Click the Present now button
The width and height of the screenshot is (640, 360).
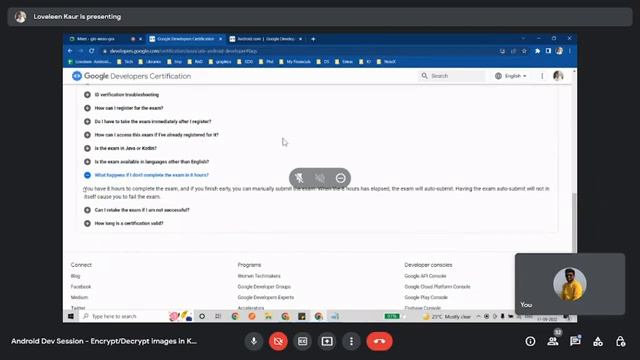pos(327,341)
